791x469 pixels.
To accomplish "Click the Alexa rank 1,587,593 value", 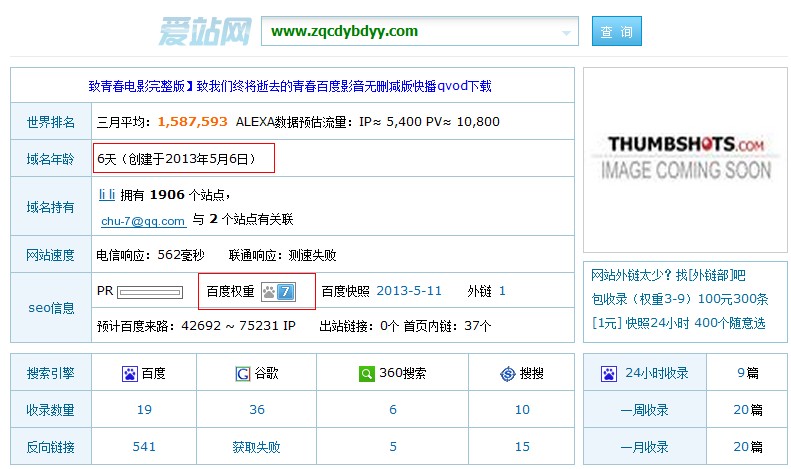I will click(x=193, y=122).
